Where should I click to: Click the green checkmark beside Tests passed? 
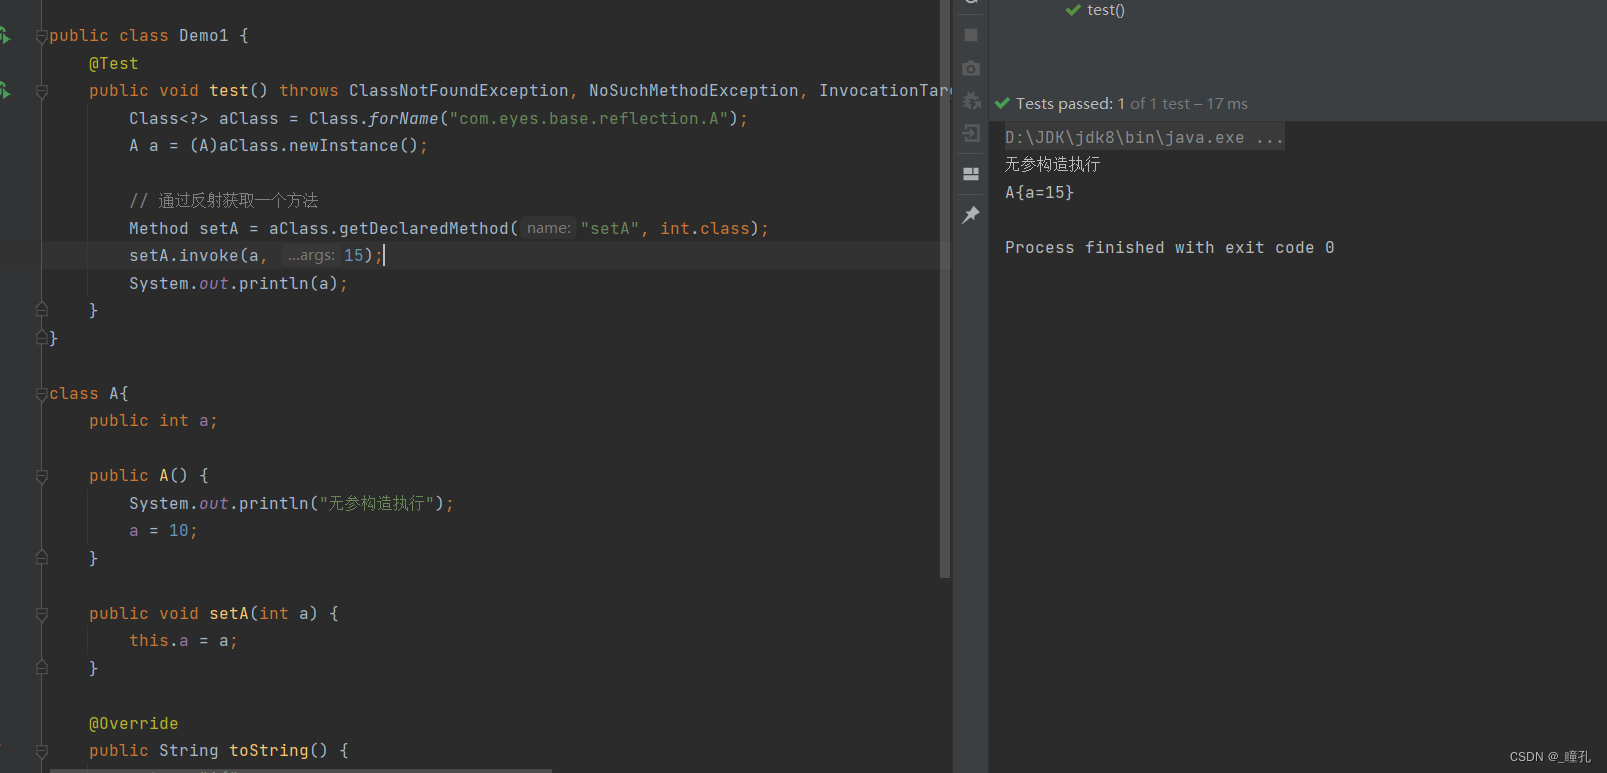point(1002,103)
